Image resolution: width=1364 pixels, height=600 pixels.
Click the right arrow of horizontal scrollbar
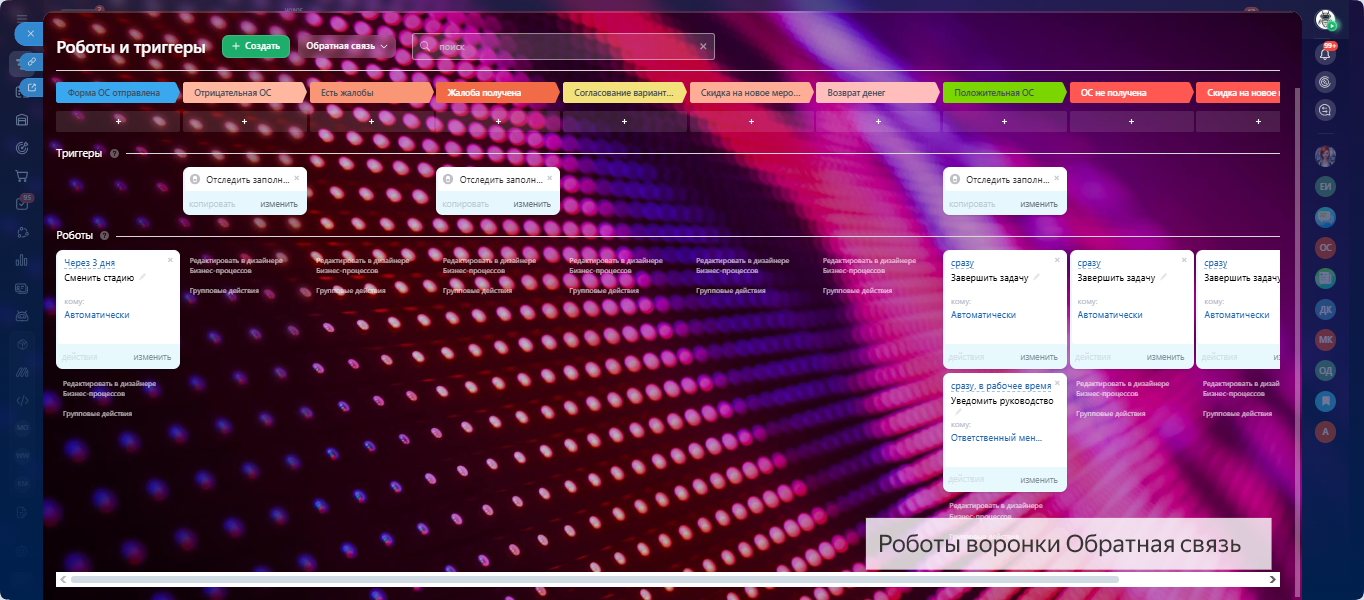coord(1273,579)
